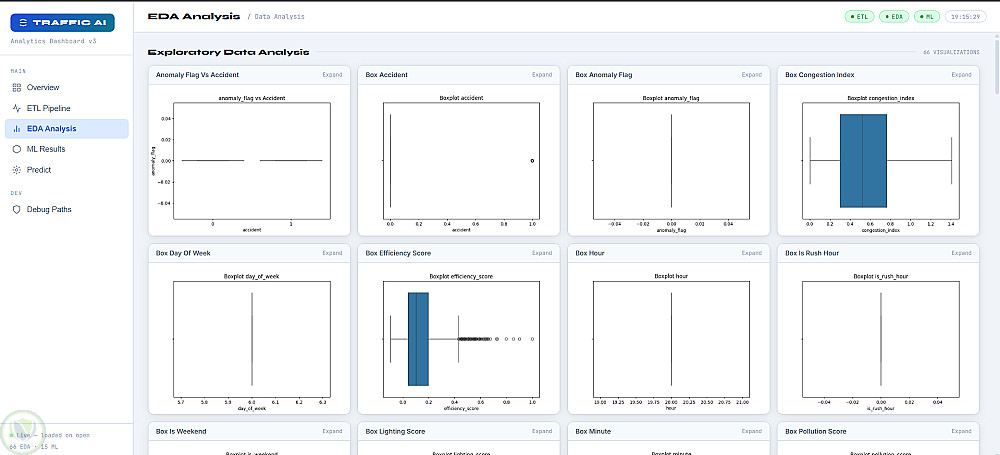Click the Debug Paths shield icon

point(17,209)
